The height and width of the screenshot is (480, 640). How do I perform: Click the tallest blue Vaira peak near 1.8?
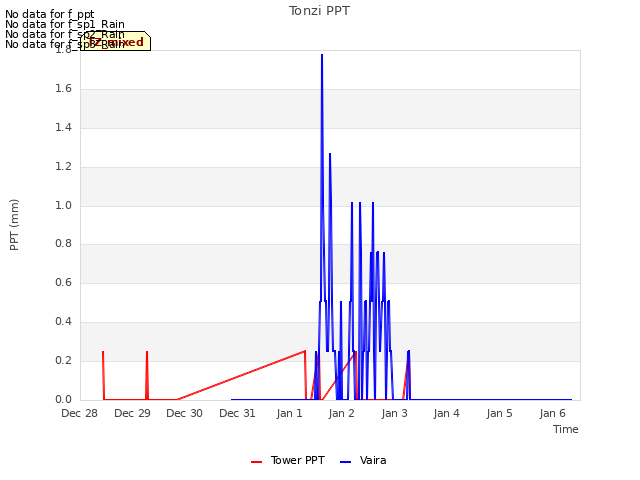tap(322, 56)
